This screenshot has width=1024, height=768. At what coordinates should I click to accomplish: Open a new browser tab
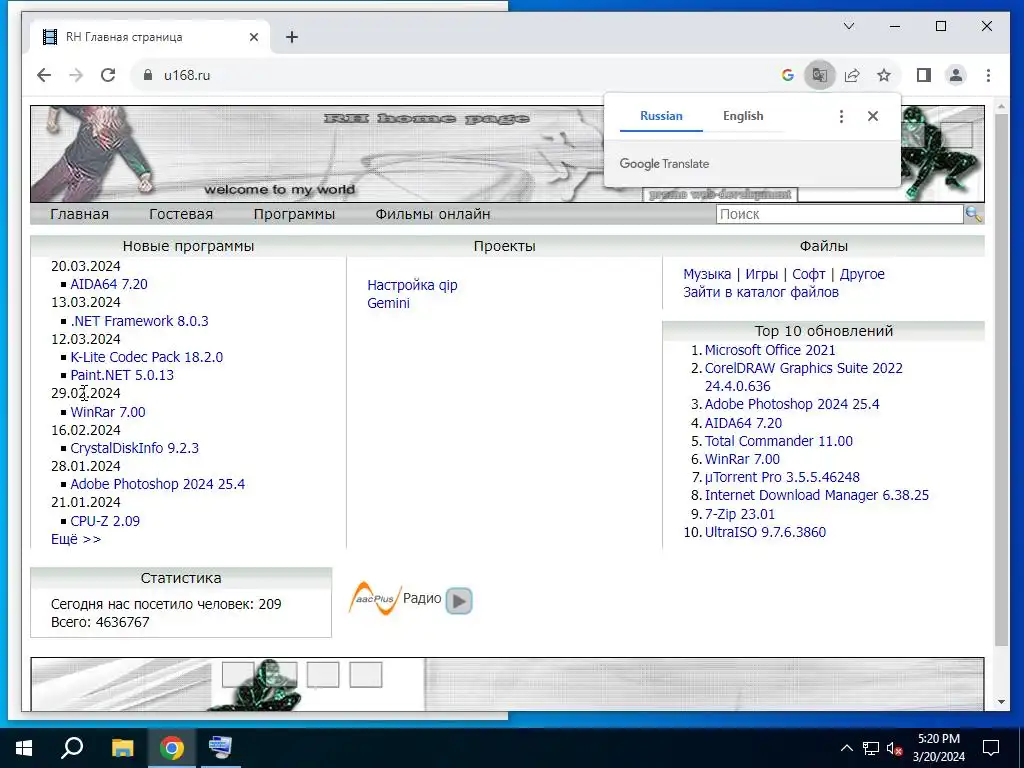292,37
